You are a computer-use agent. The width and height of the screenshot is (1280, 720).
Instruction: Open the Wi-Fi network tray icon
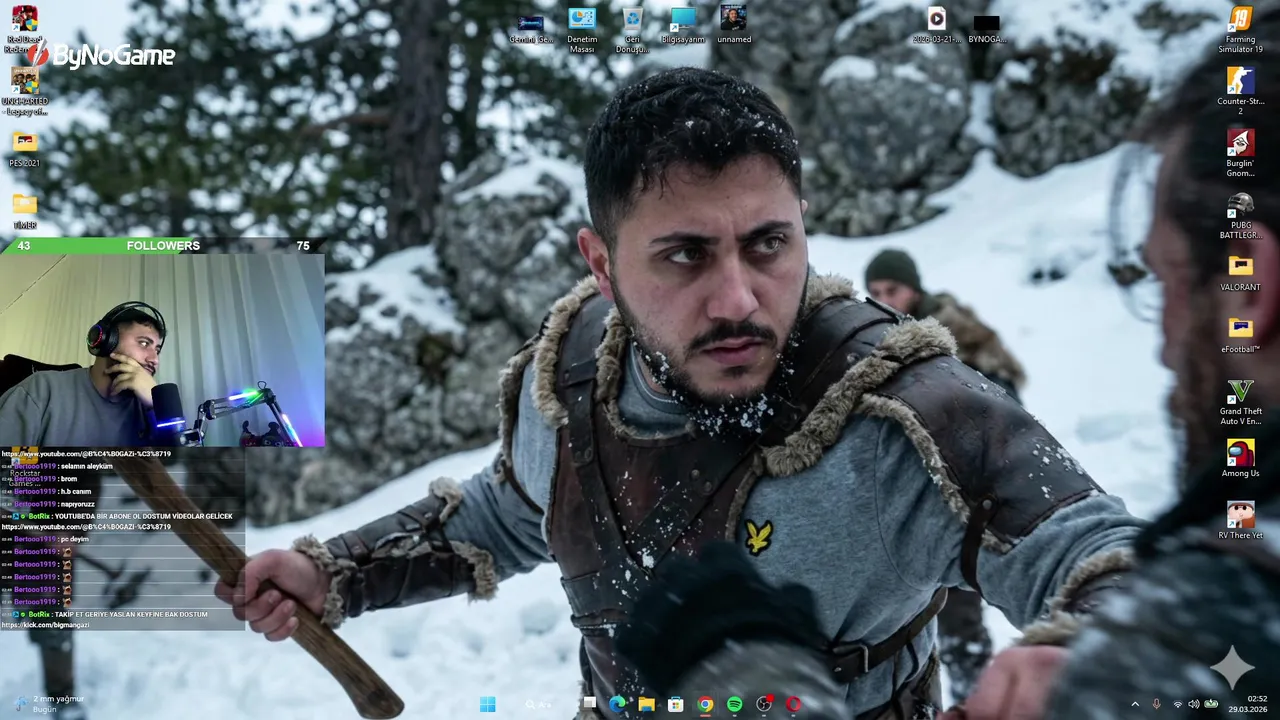1177,704
